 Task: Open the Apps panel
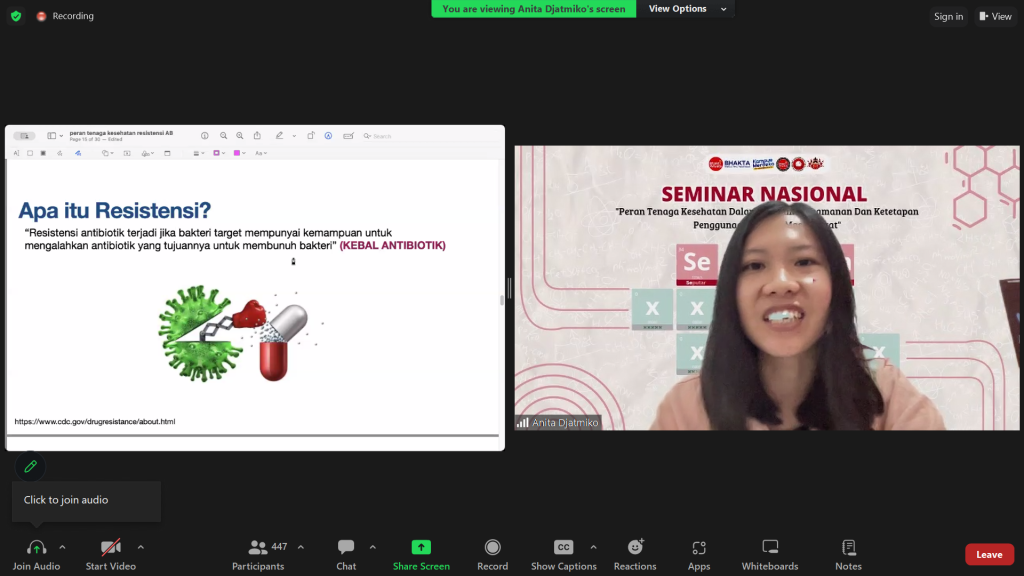point(699,547)
